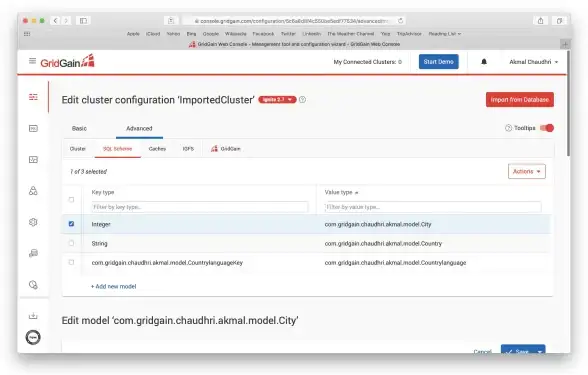
Task: Click the download agent sidebar icon
Action: [33, 316]
